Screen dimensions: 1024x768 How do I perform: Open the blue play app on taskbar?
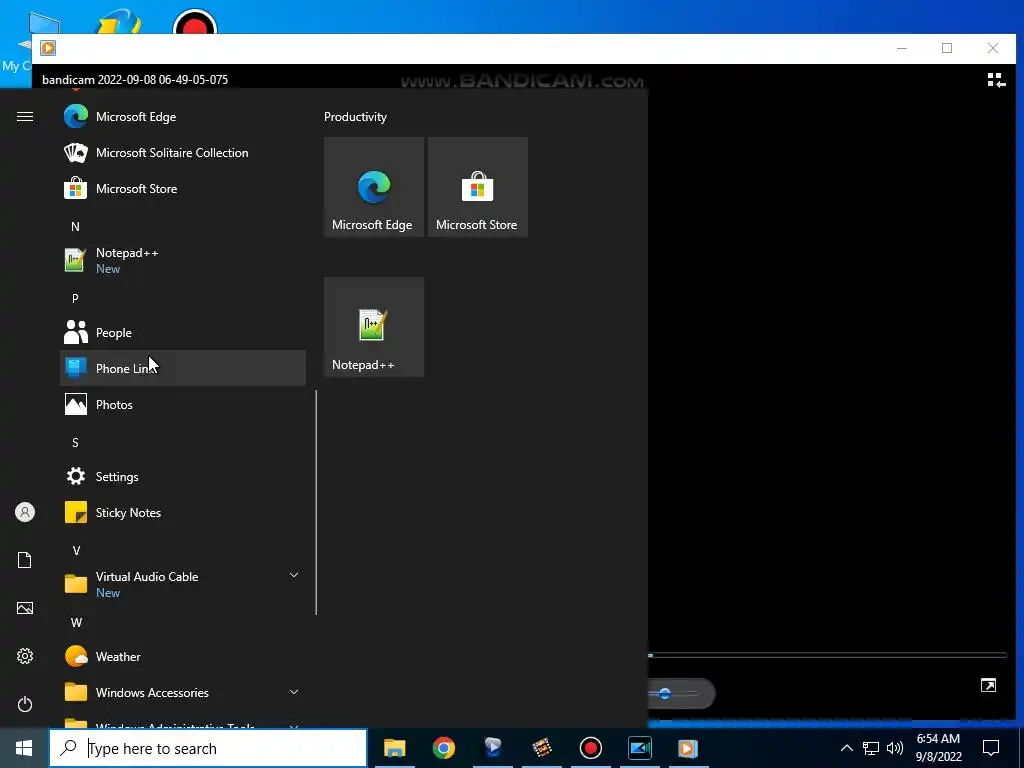[492, 748]
